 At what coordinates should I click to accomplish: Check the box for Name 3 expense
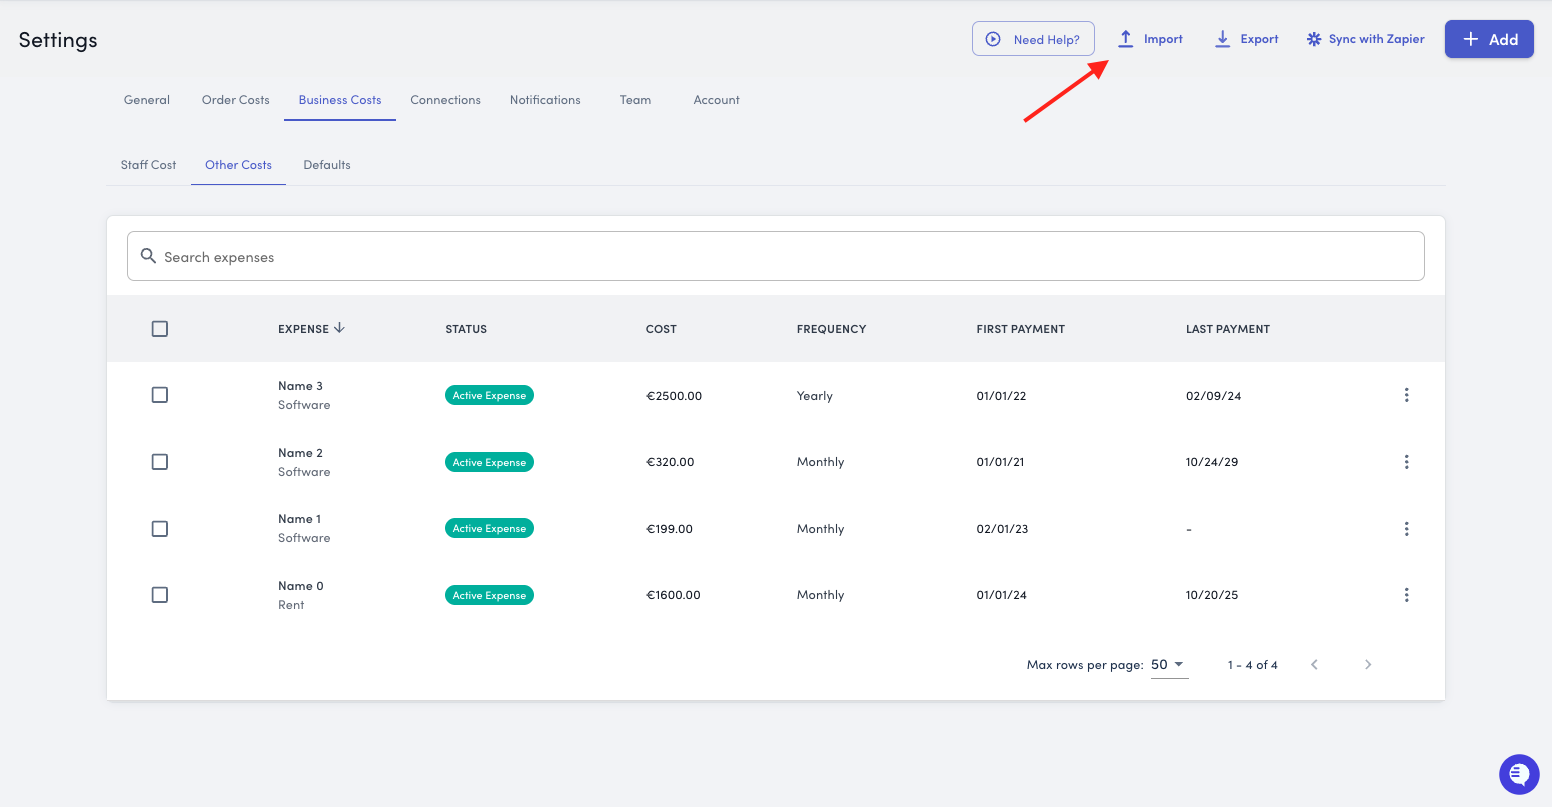[x=160, y=395]
